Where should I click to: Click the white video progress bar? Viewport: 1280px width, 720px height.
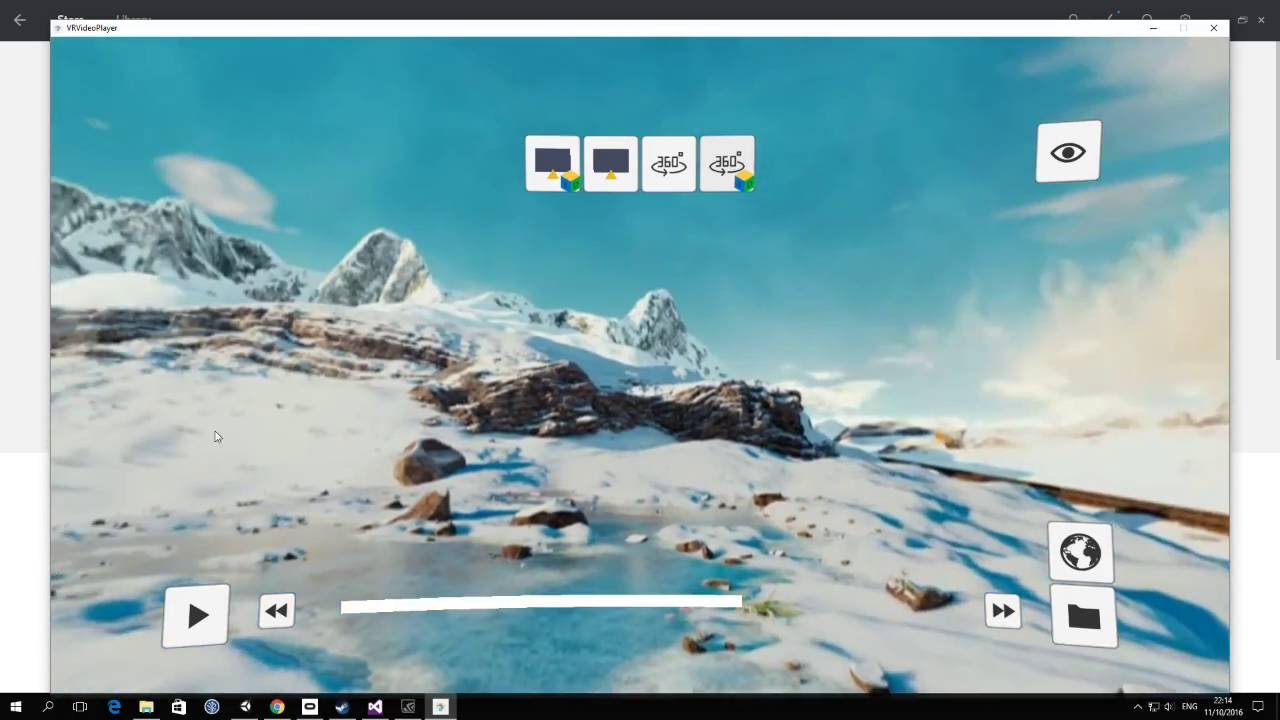point(541,603)
